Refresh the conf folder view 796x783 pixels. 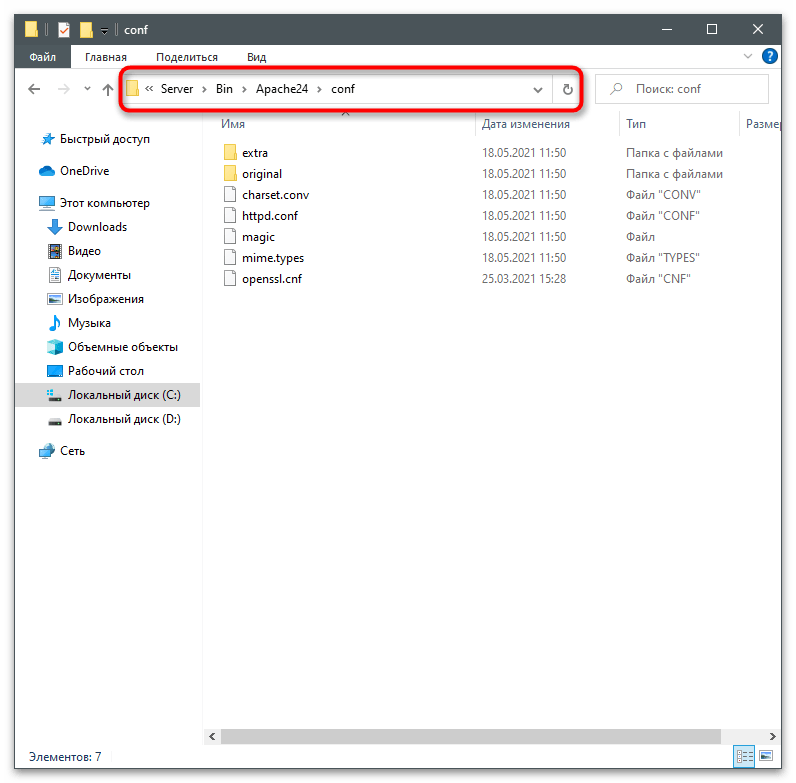click(568, 89)
